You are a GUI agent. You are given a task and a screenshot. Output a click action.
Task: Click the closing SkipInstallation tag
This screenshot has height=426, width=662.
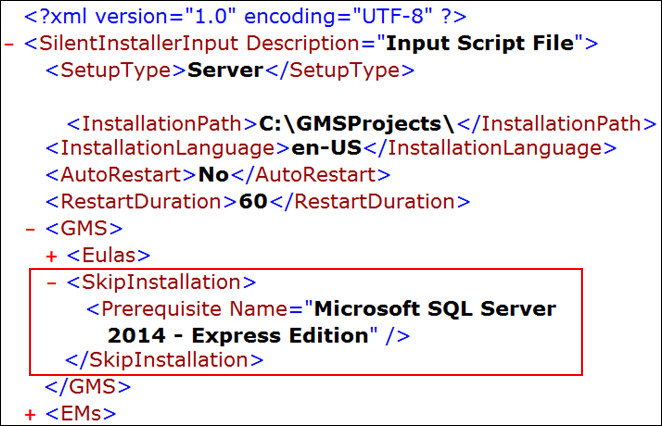click(x=164, y=359)
